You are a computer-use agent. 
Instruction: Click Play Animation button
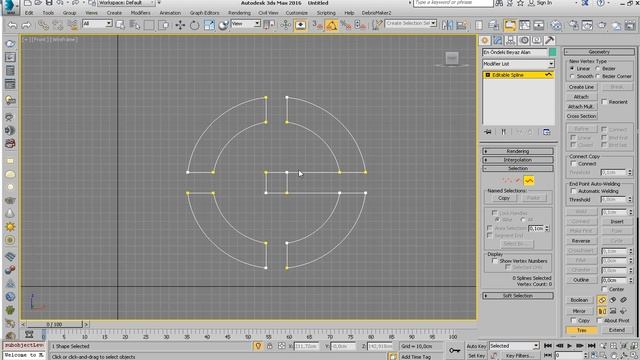click(x=569, y=346)
